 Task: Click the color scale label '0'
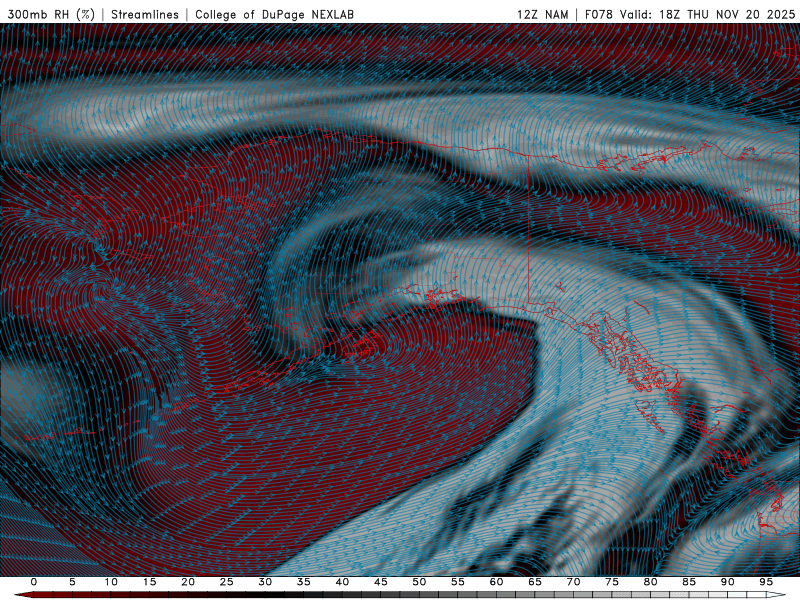(x=34, y=582)
